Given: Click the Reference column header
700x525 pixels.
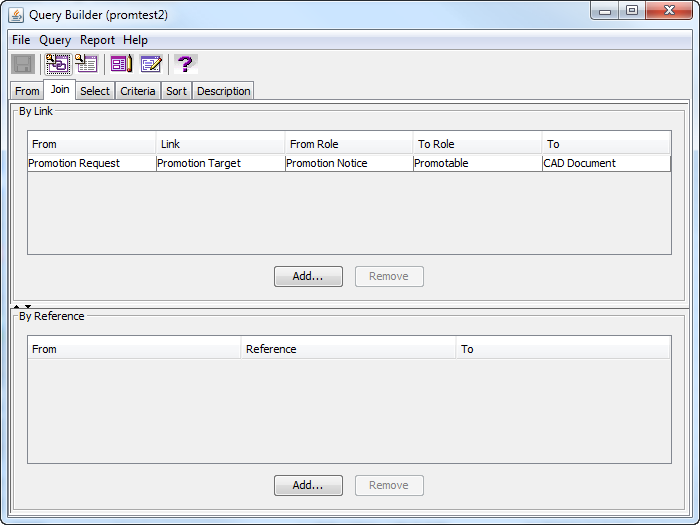Looking at the screenshot, I should point(349,349).
